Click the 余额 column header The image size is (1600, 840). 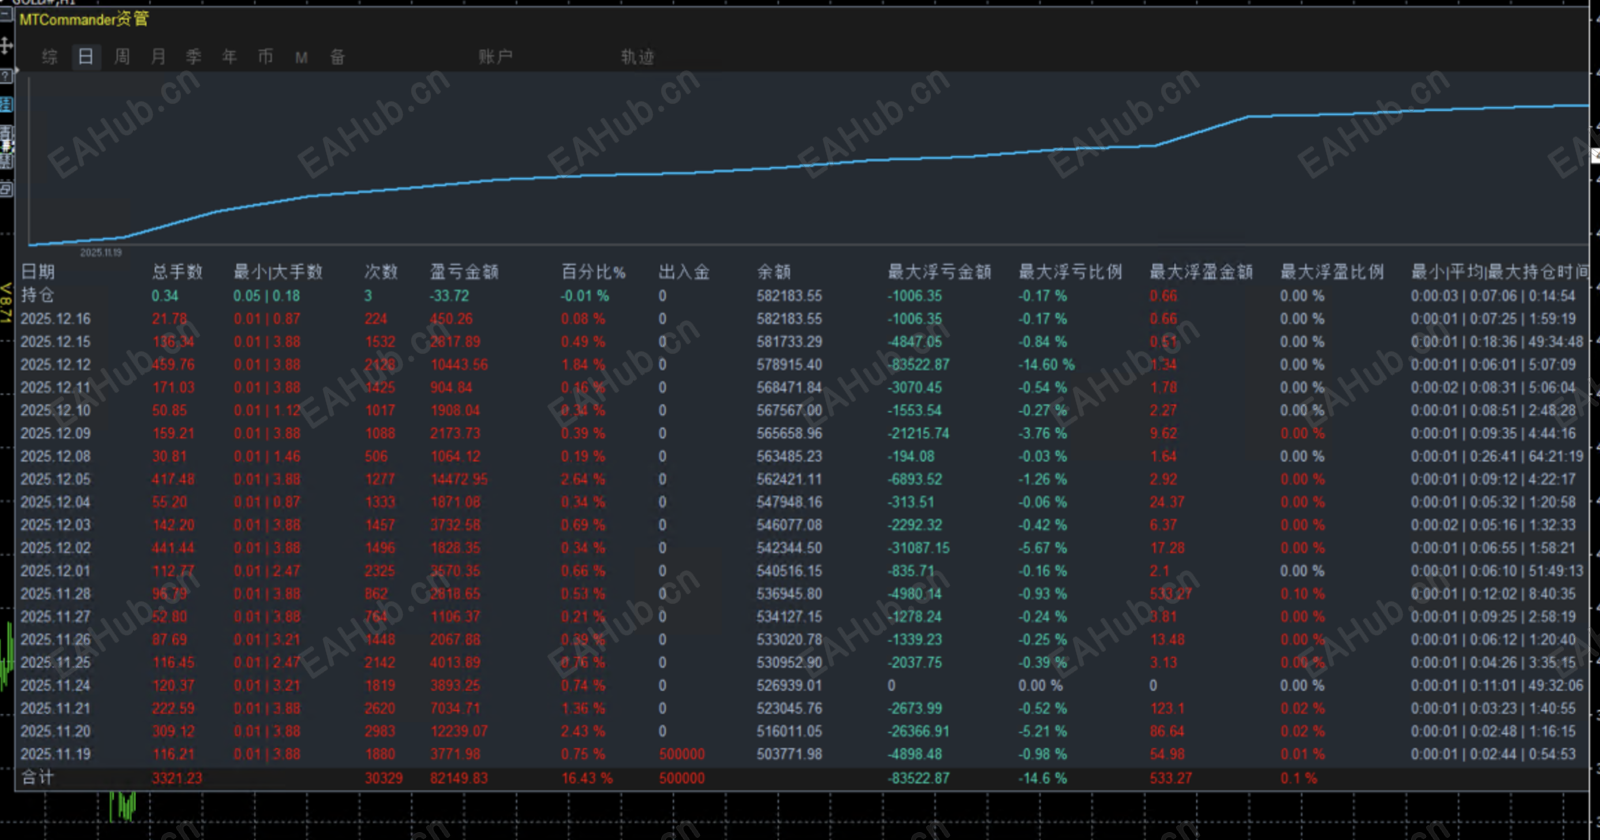[x=774, y=272]
